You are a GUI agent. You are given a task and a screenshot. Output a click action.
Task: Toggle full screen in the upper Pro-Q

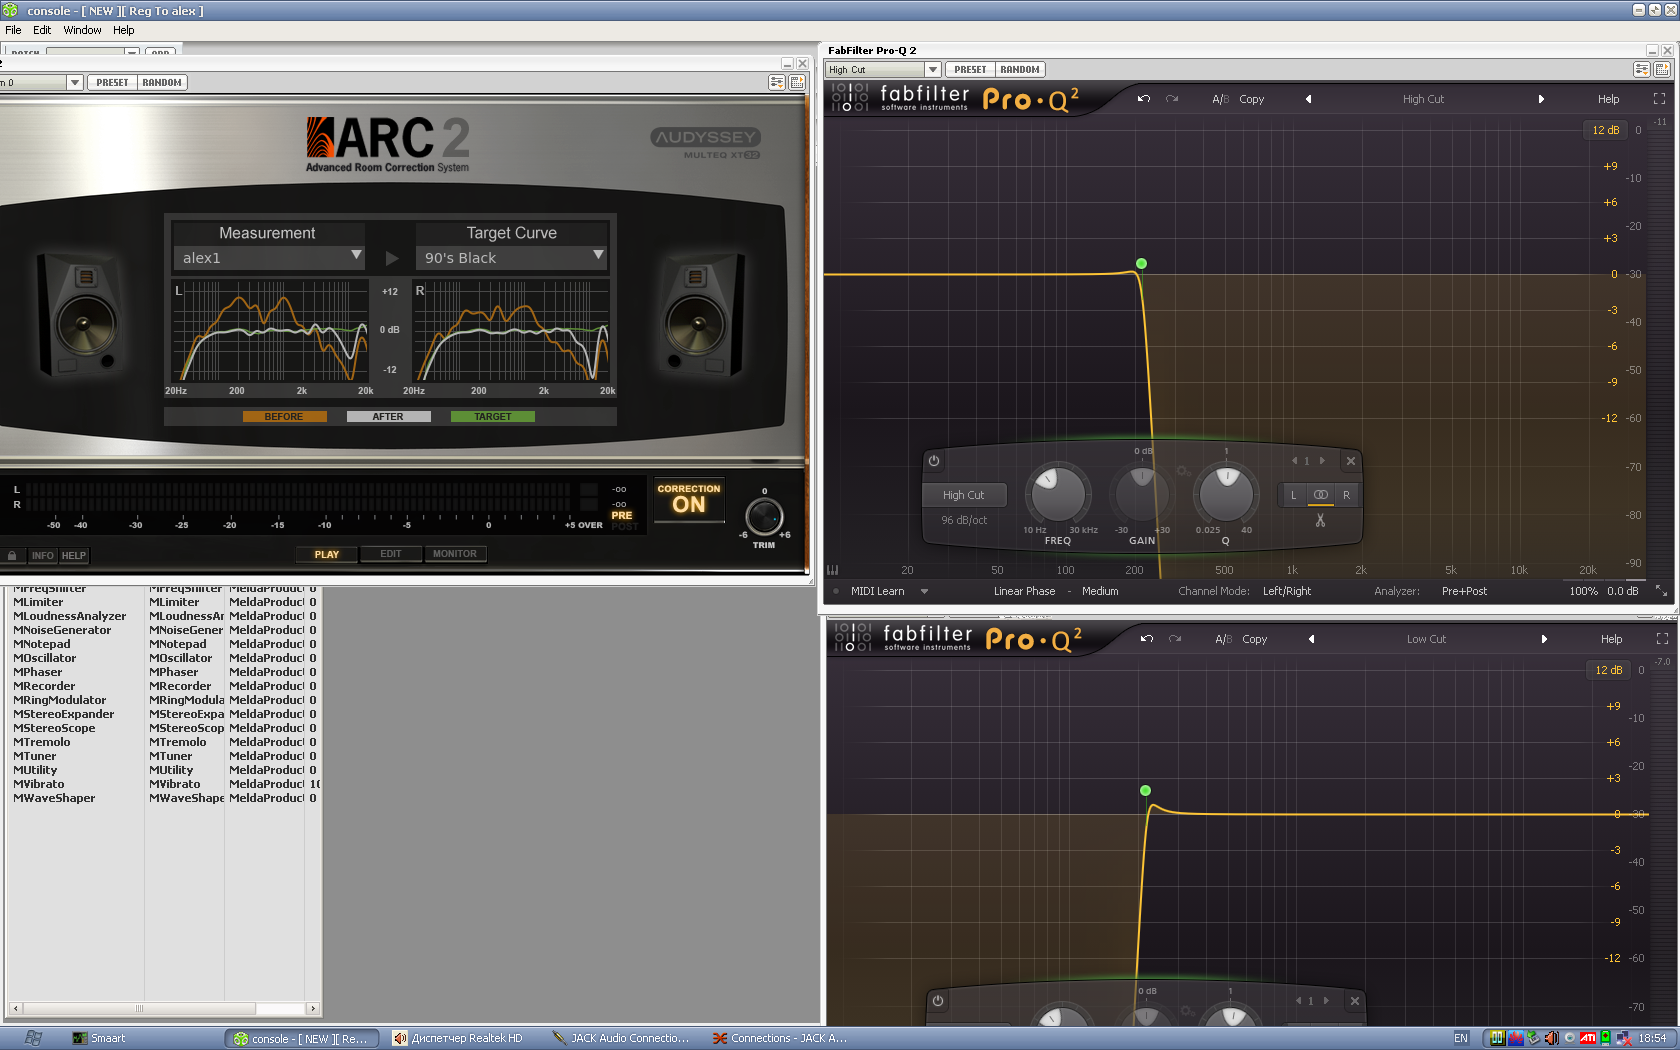(1659, 99)
